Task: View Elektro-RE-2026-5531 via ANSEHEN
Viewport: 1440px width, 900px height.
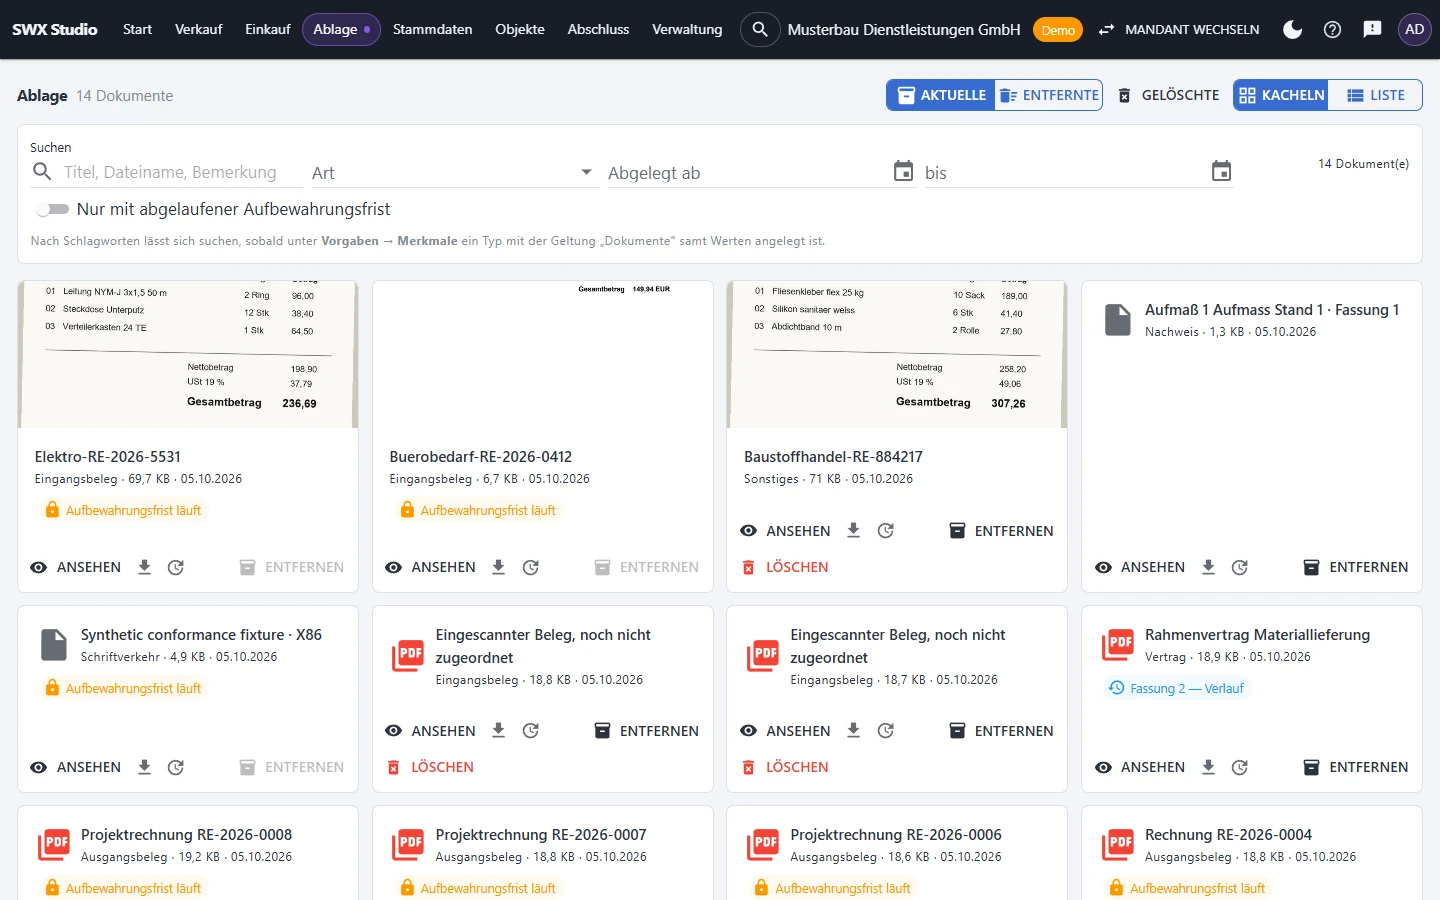Action: (76, 567)
